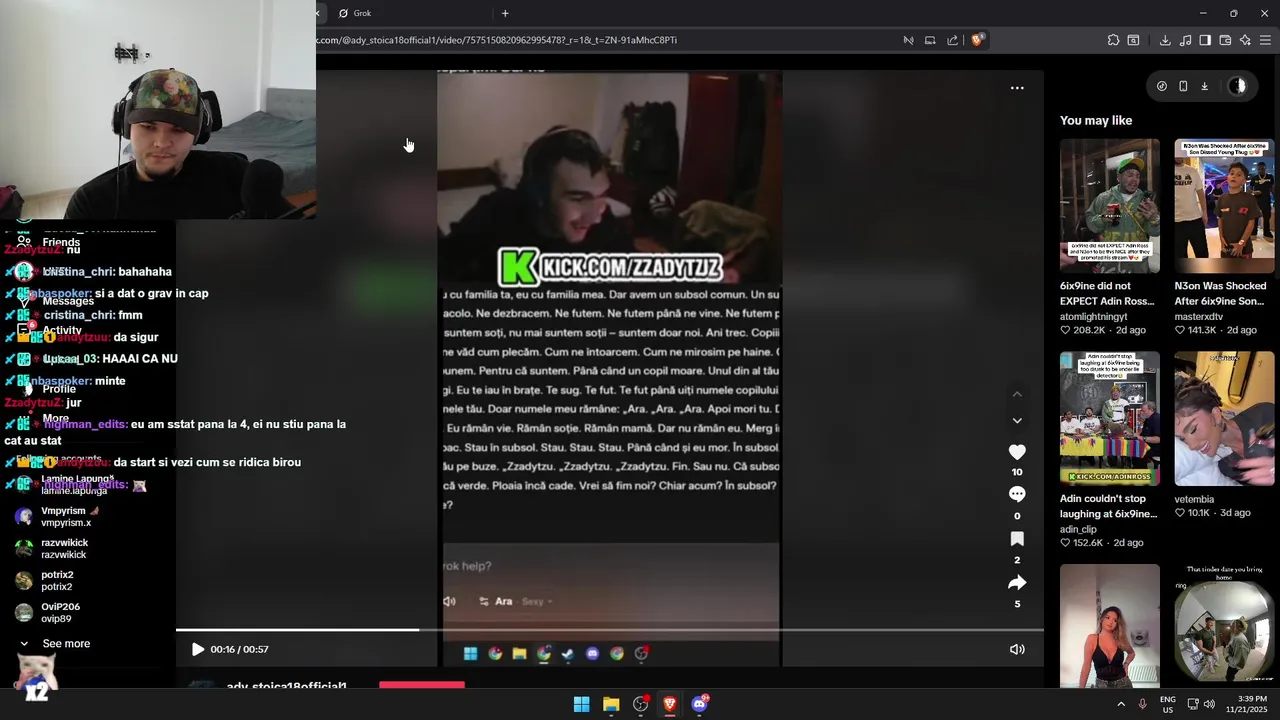Open the three-dot video options menu
1280x720 pixels.
point(1017,88)
